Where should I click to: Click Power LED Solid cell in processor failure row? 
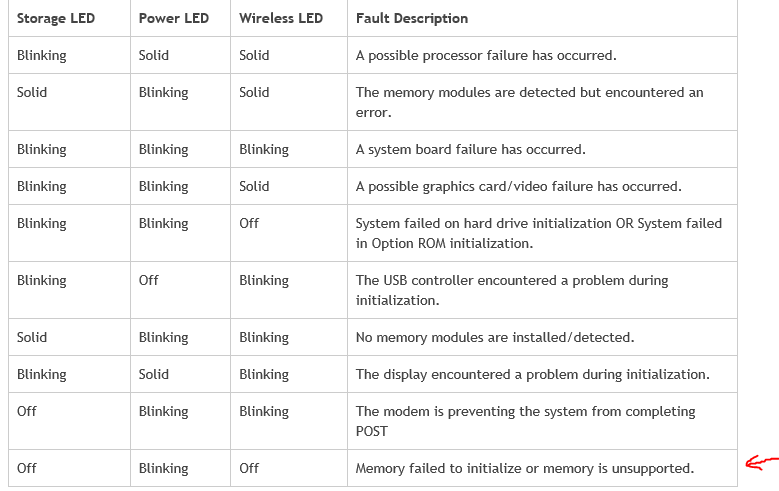[x=154, y=55]
